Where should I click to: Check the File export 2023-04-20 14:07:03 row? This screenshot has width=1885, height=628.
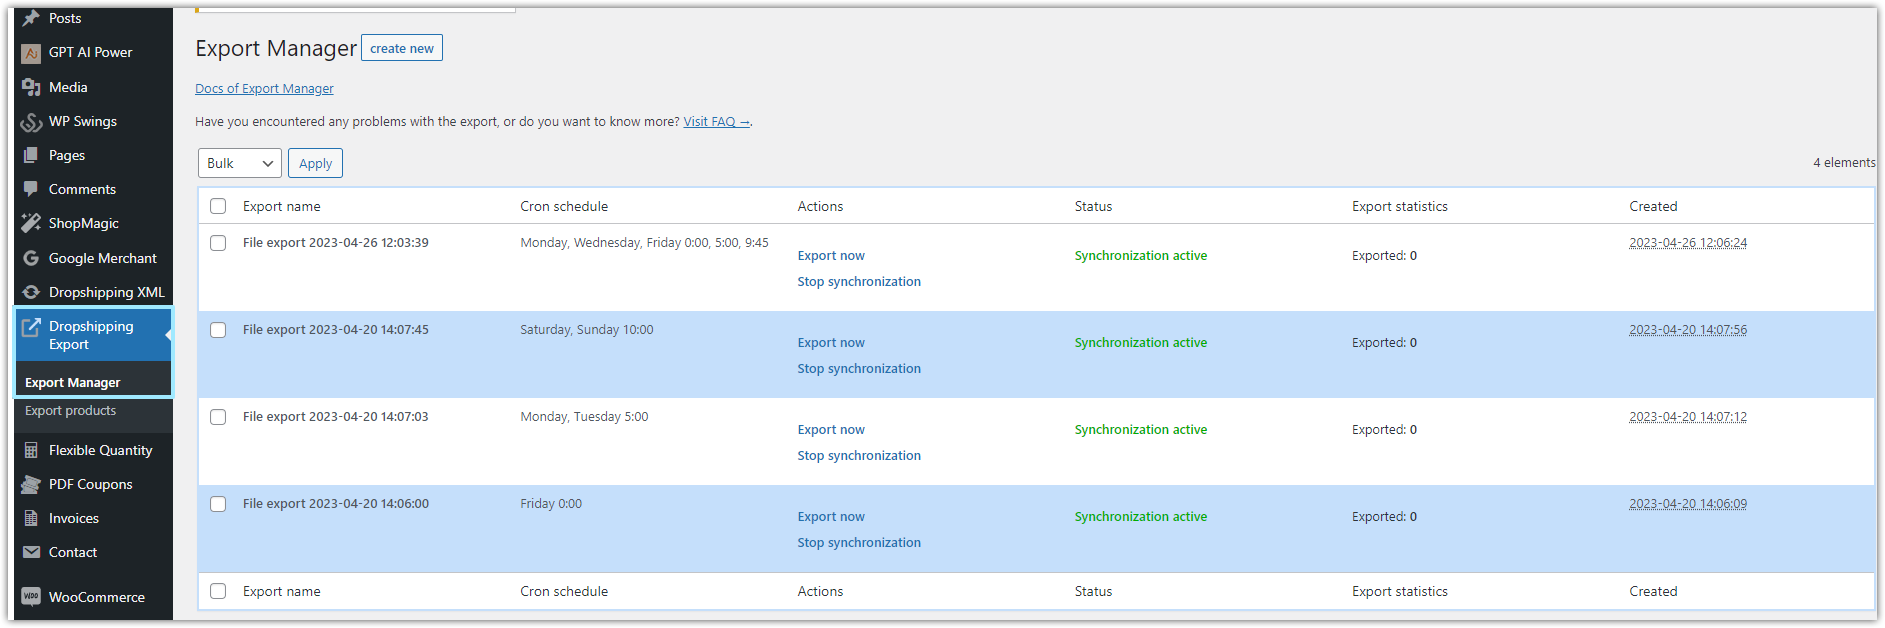[218, 417]
